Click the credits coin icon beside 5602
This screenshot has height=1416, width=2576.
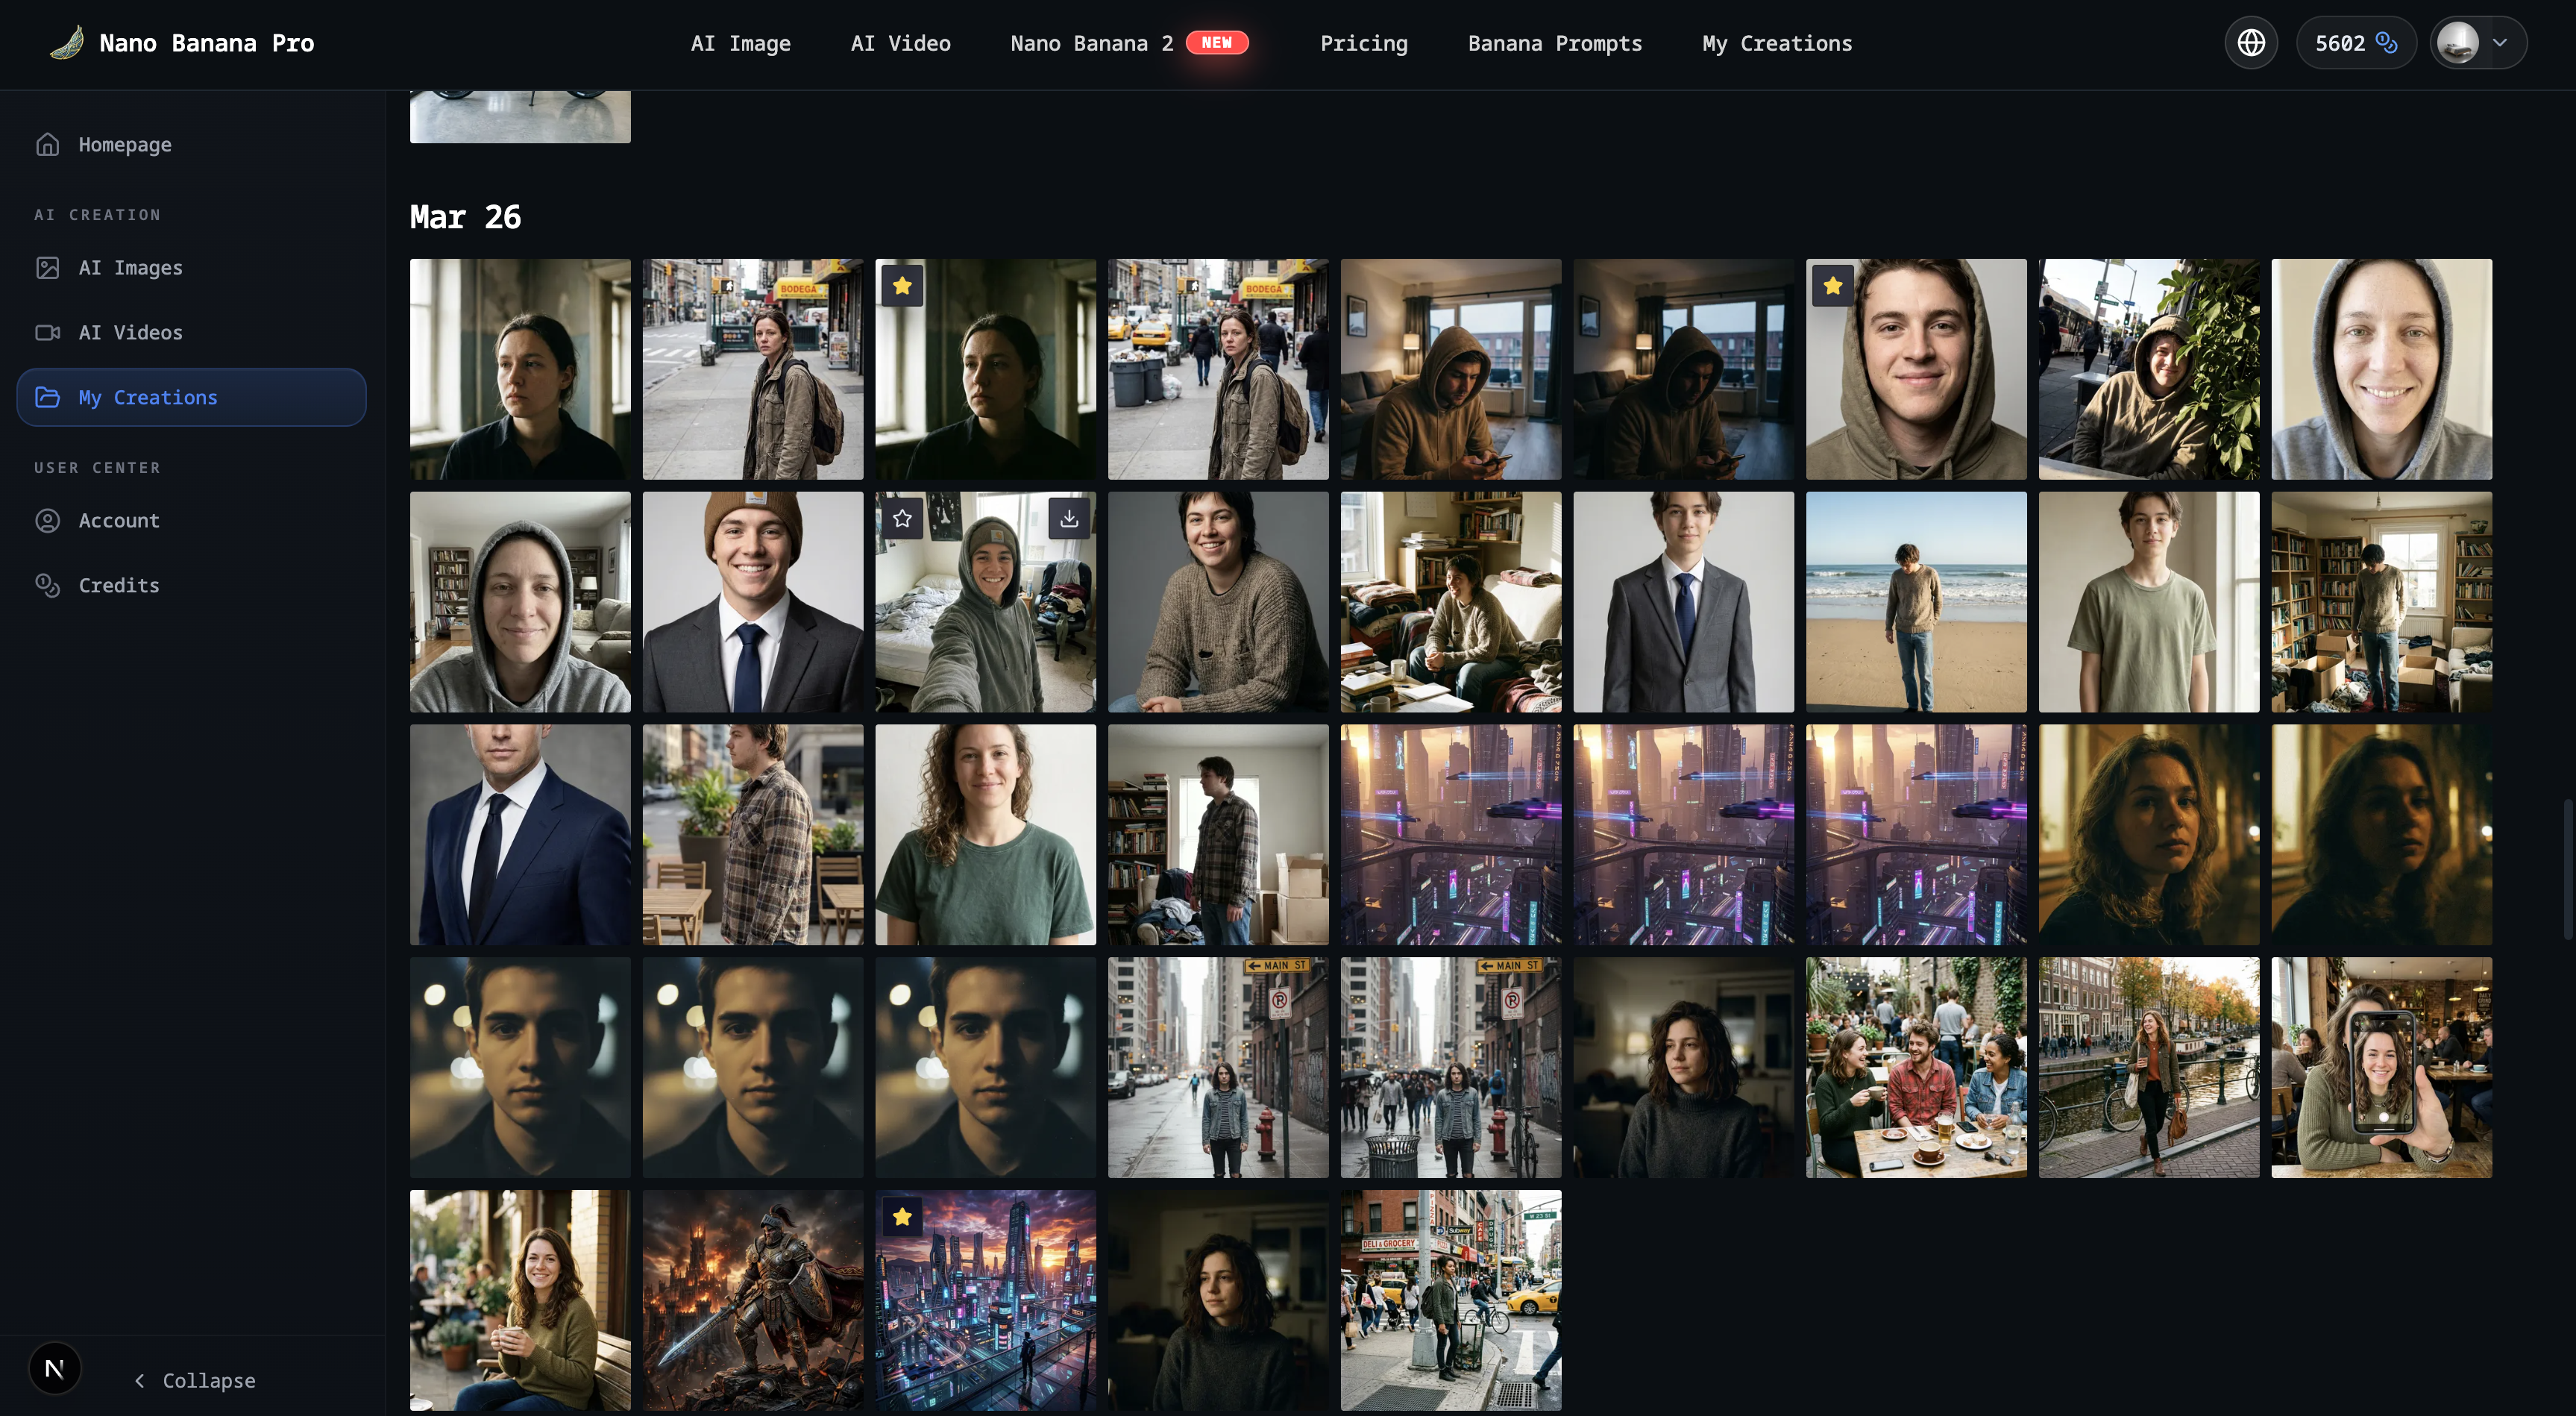[x=2386, y=43]
